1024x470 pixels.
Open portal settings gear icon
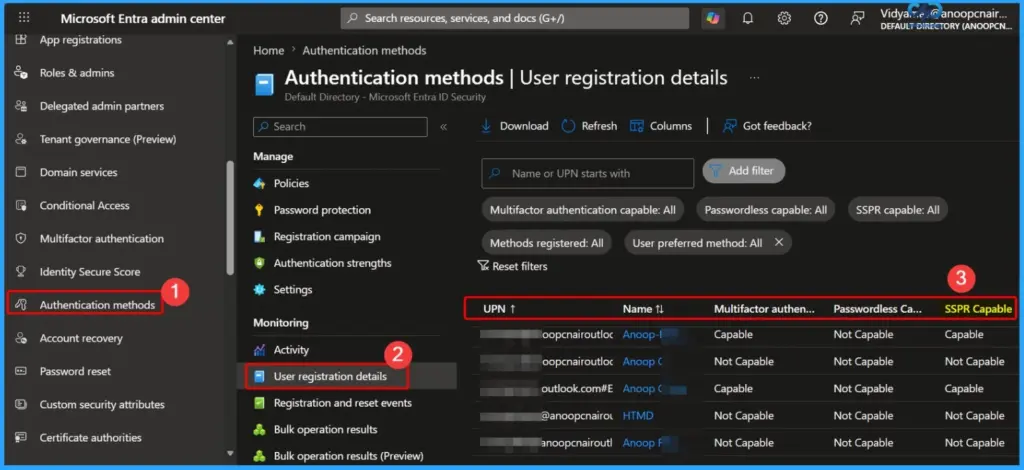pyautogui.click(x=784, y=18)
